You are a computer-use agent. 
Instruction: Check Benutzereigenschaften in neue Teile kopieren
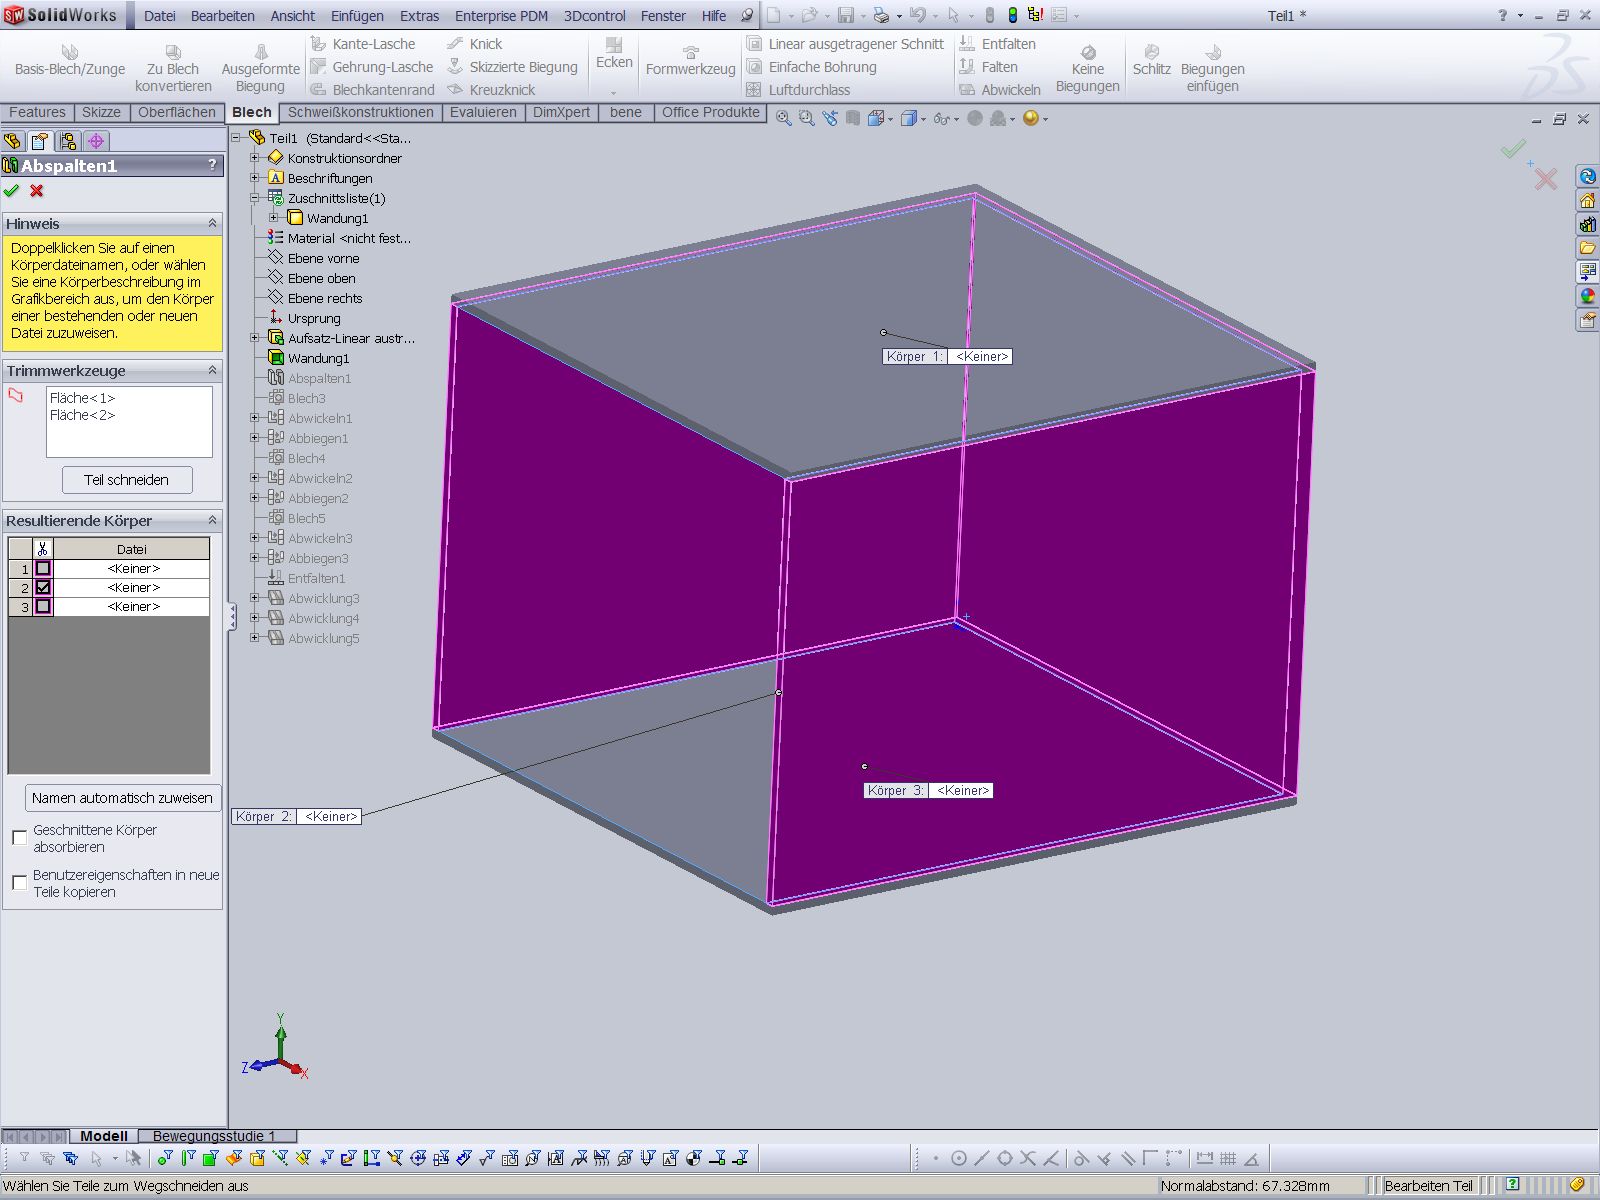click(x=20, y=882)
